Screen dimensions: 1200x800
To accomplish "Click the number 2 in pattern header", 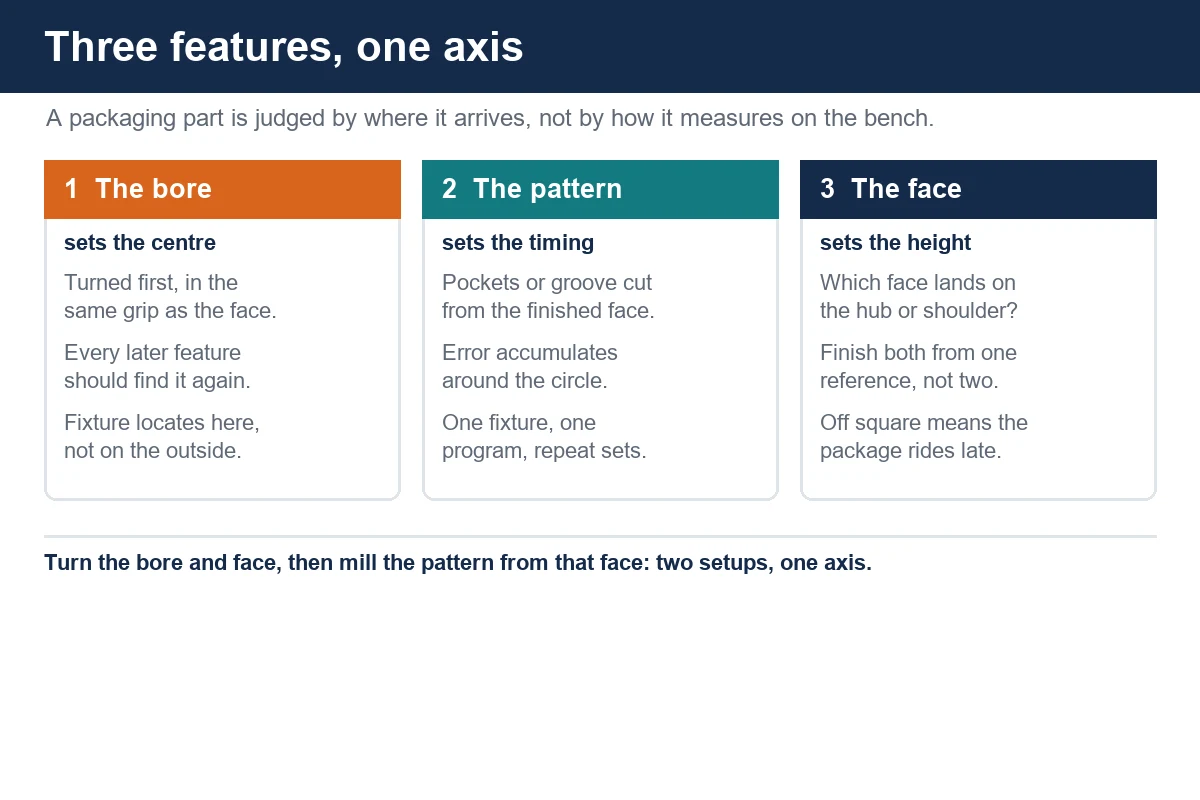I will (449, 189).
